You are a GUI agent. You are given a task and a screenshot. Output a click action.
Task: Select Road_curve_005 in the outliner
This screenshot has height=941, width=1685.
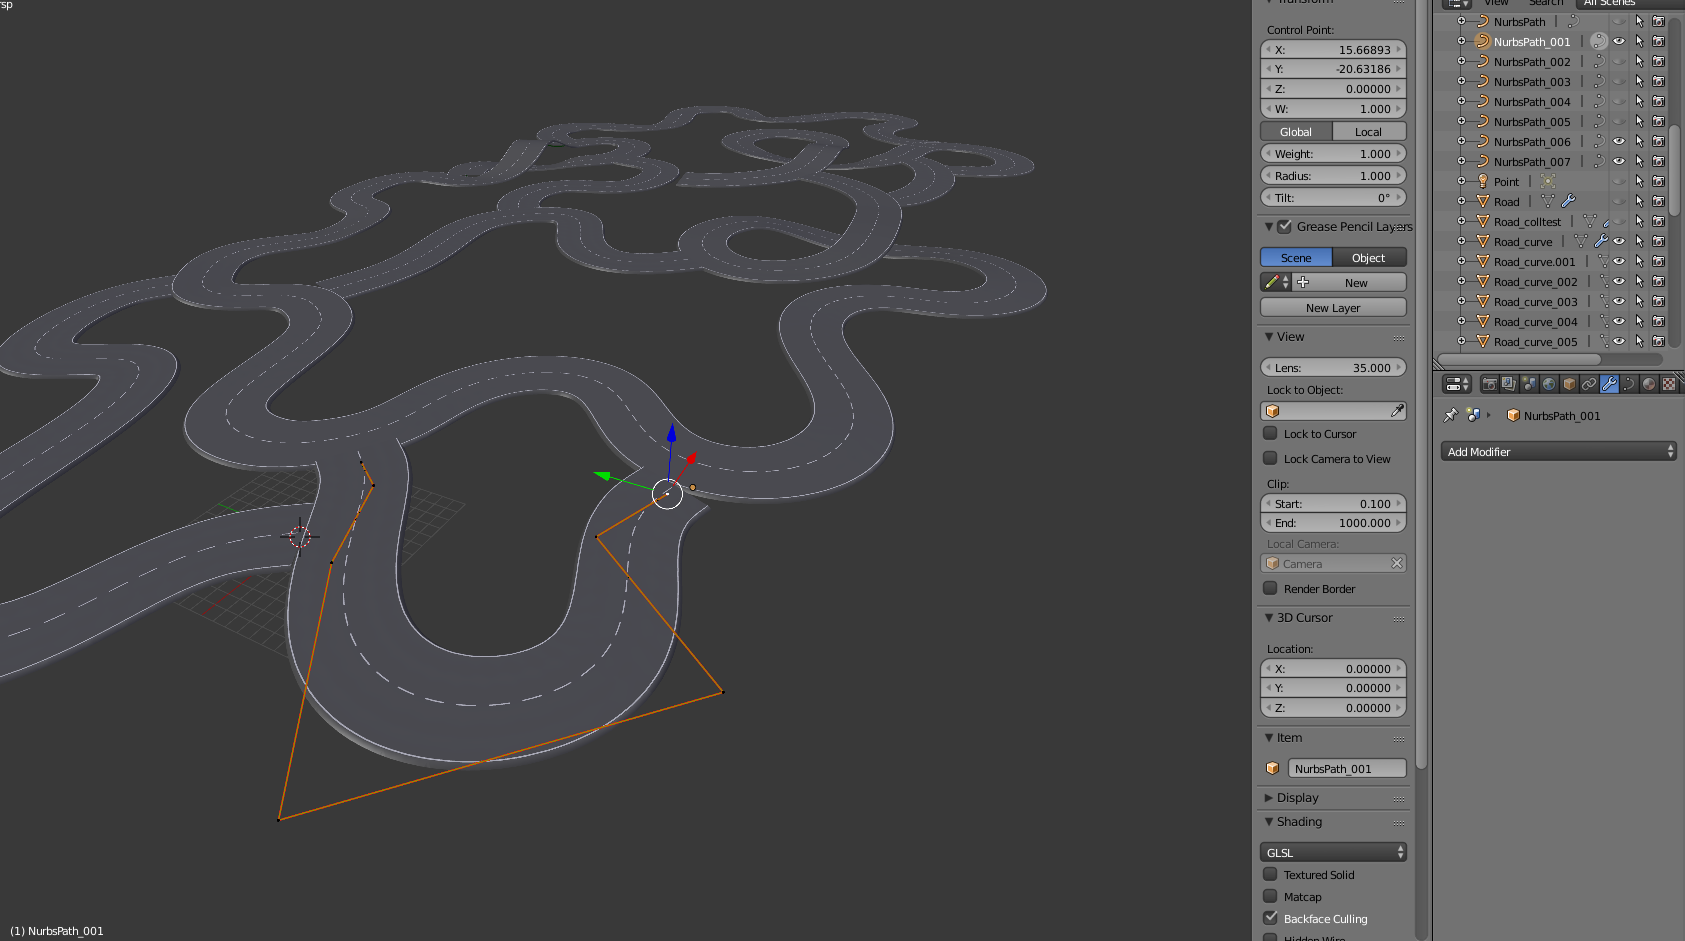pyautogui.click(x=1535, y=341)
